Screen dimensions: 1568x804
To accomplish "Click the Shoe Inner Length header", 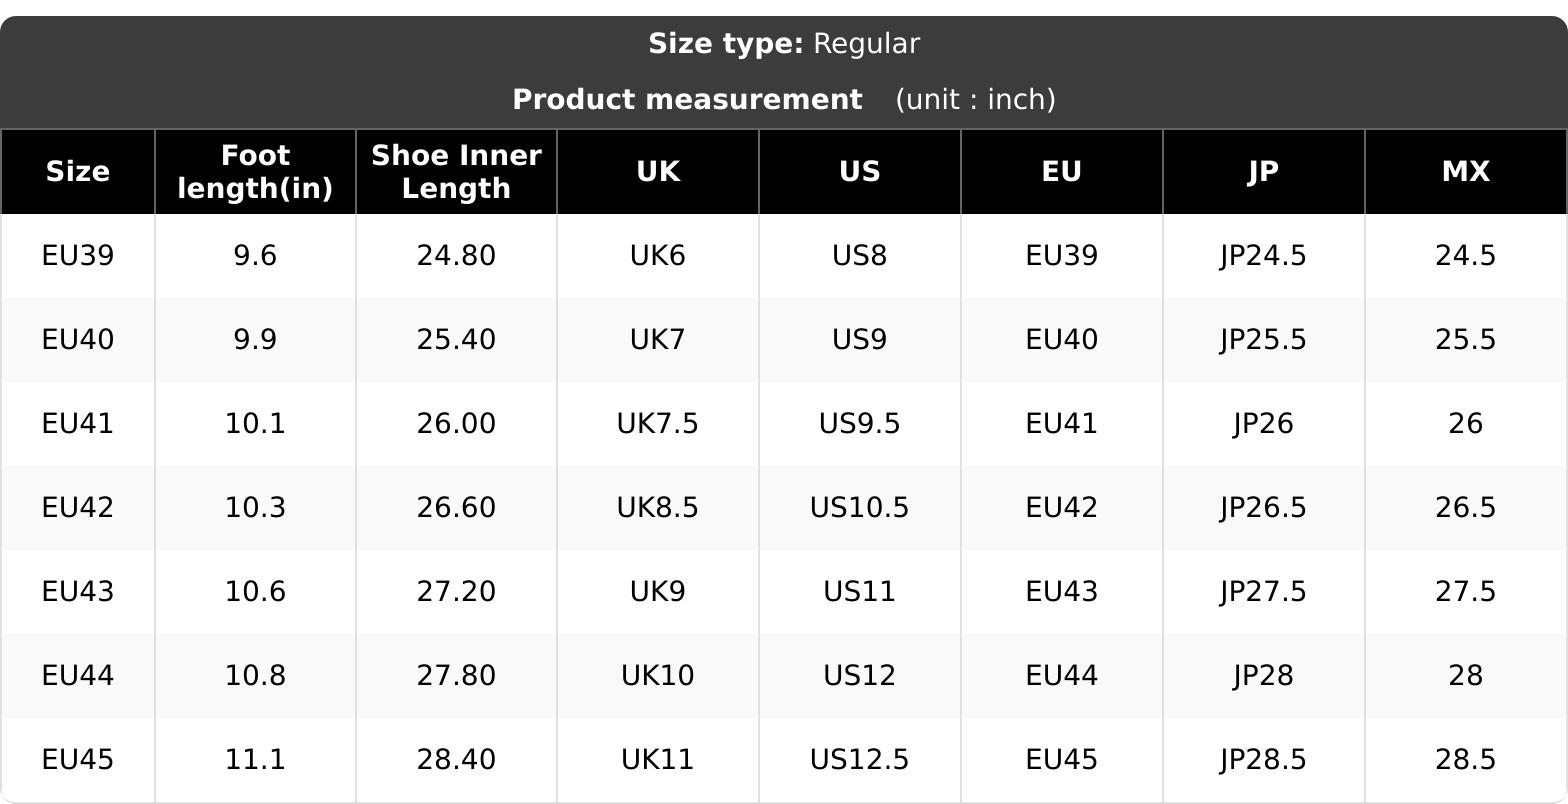I will point(456,172).
